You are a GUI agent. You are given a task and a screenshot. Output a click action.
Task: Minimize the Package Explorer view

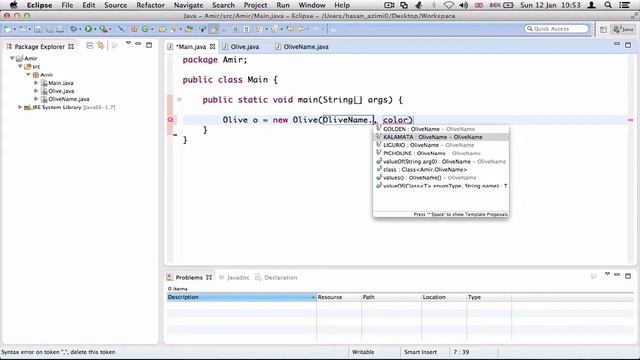138,43
